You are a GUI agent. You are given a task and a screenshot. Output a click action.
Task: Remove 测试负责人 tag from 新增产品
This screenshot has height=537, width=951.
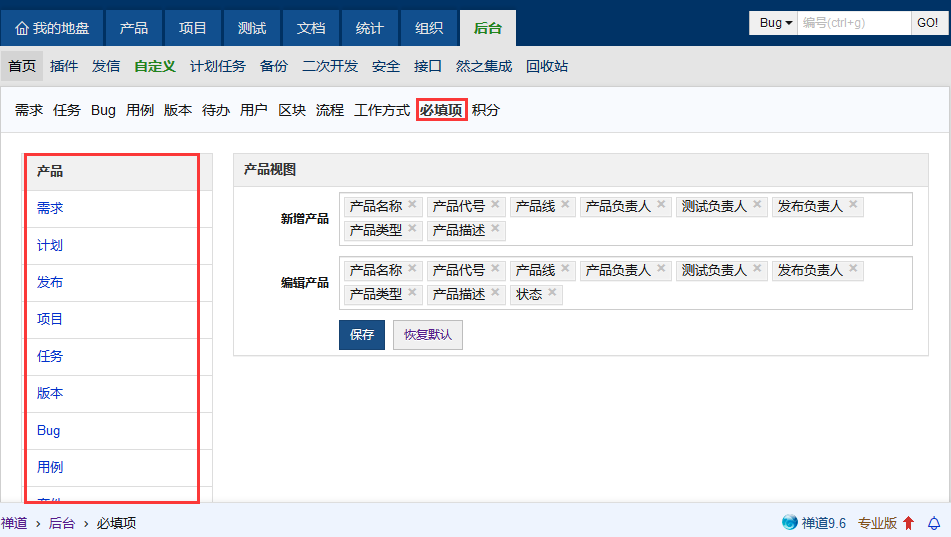coord(757,204)
